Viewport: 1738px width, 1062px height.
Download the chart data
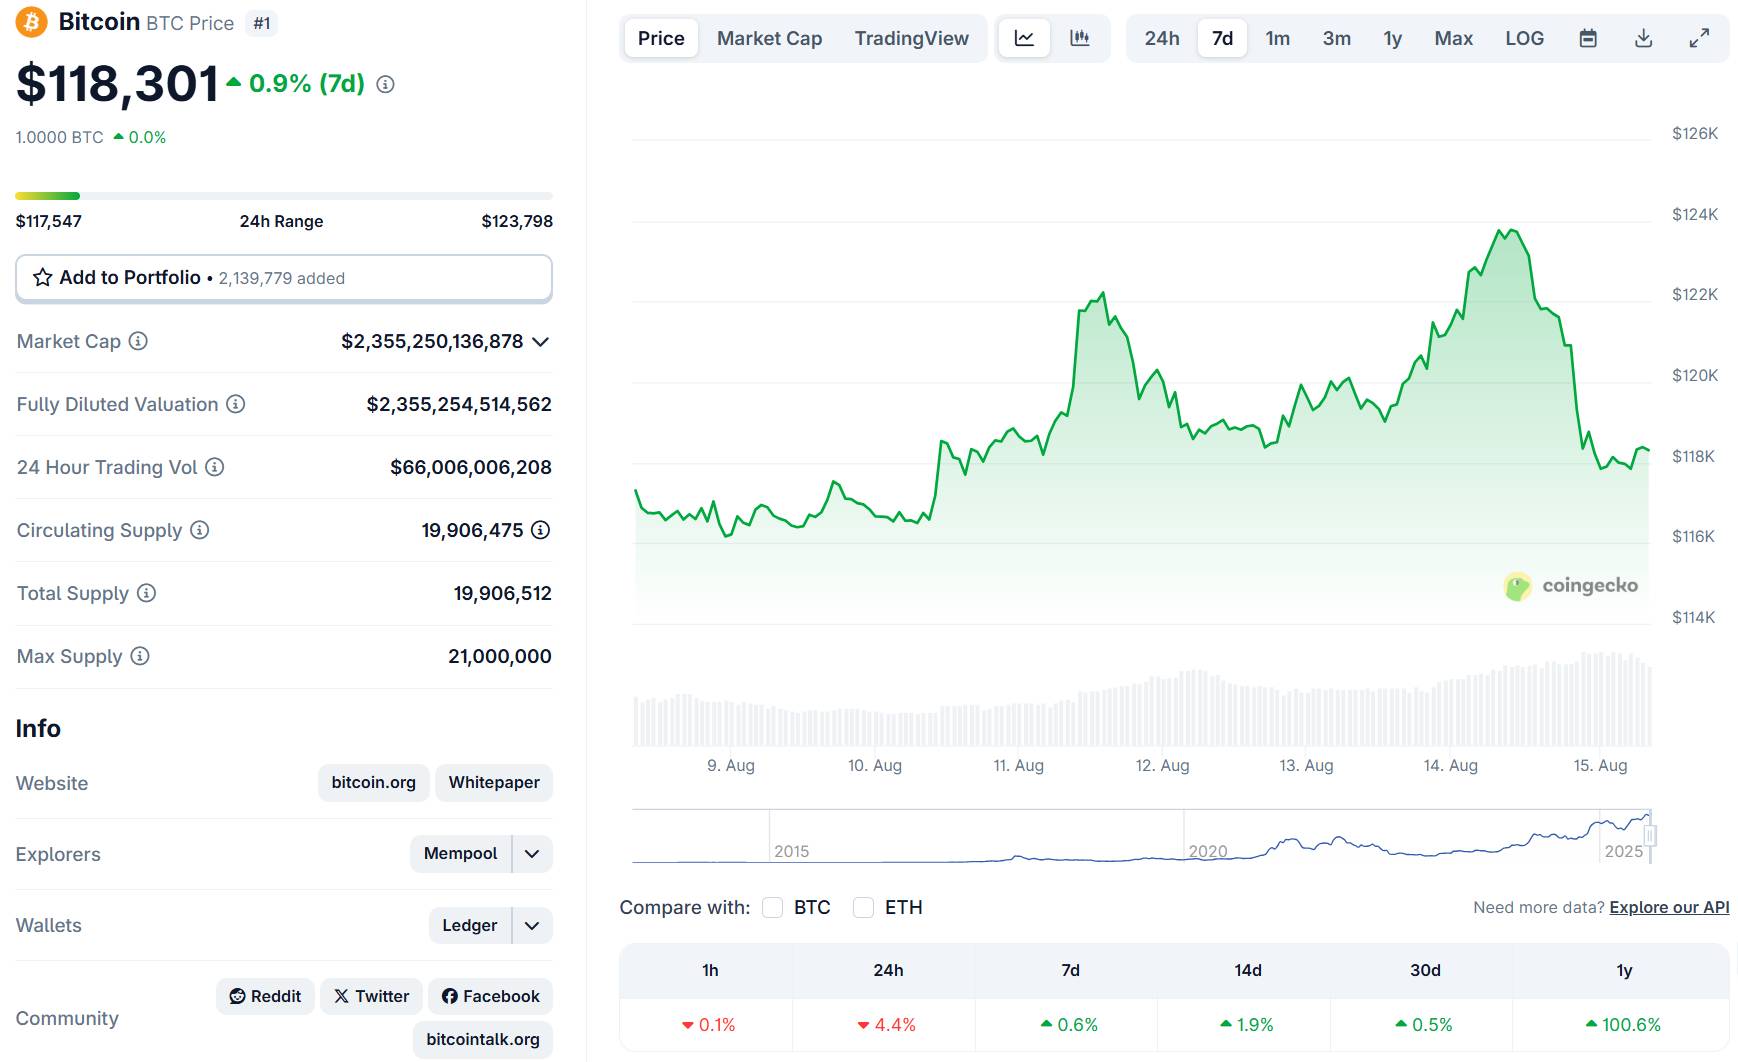click(1643, 38)
